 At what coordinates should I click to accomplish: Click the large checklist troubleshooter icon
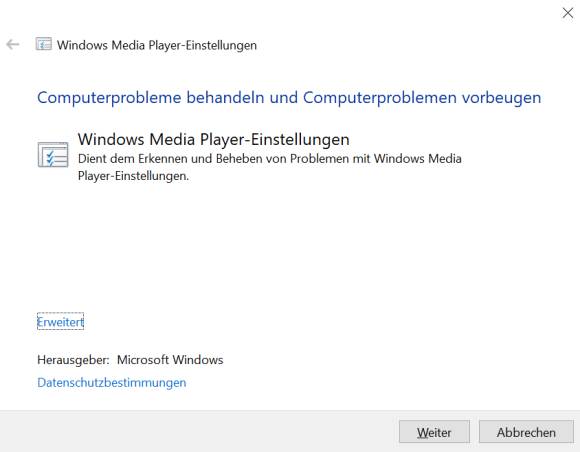[53, 155]
